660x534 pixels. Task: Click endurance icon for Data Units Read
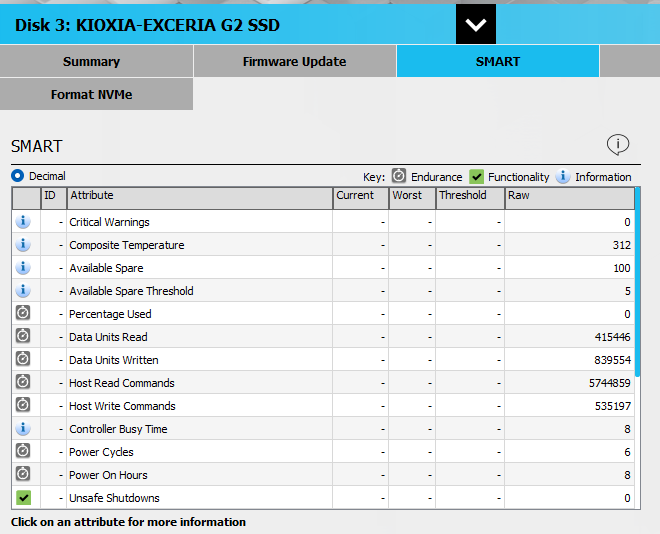23,336
